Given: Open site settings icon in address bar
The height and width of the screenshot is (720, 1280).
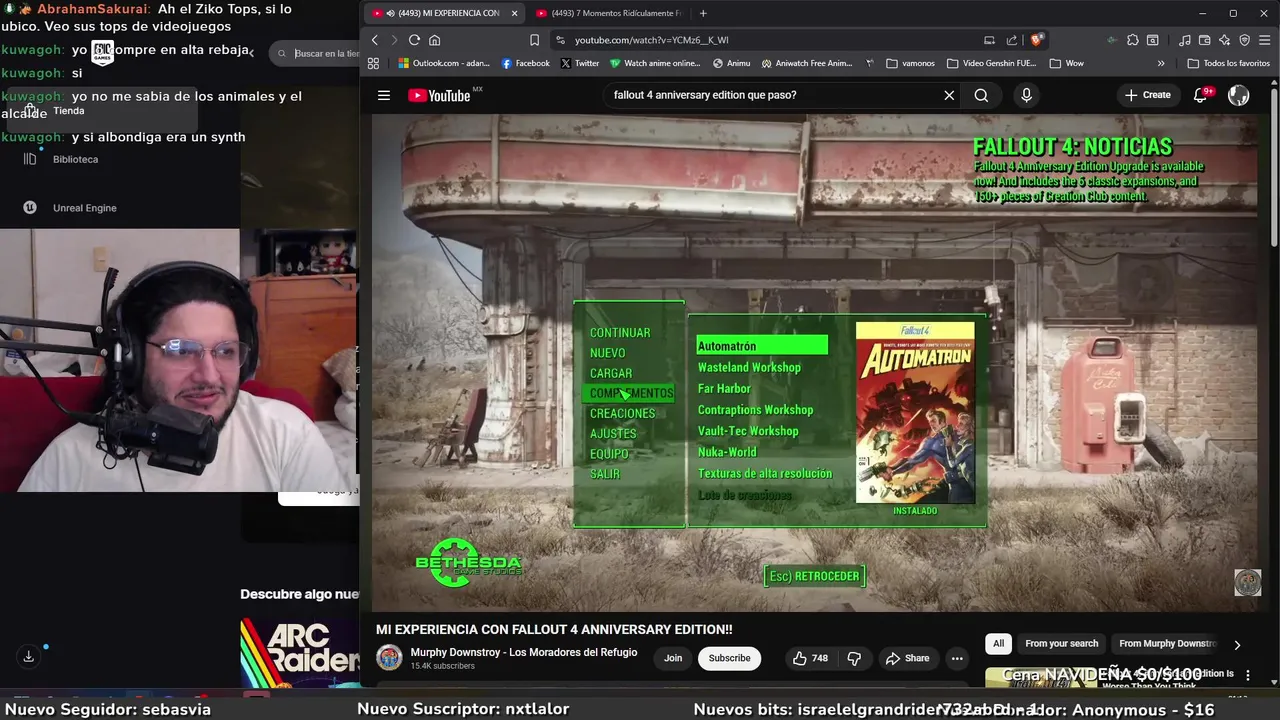Looking at the screenshot, I should click(560, 40).
